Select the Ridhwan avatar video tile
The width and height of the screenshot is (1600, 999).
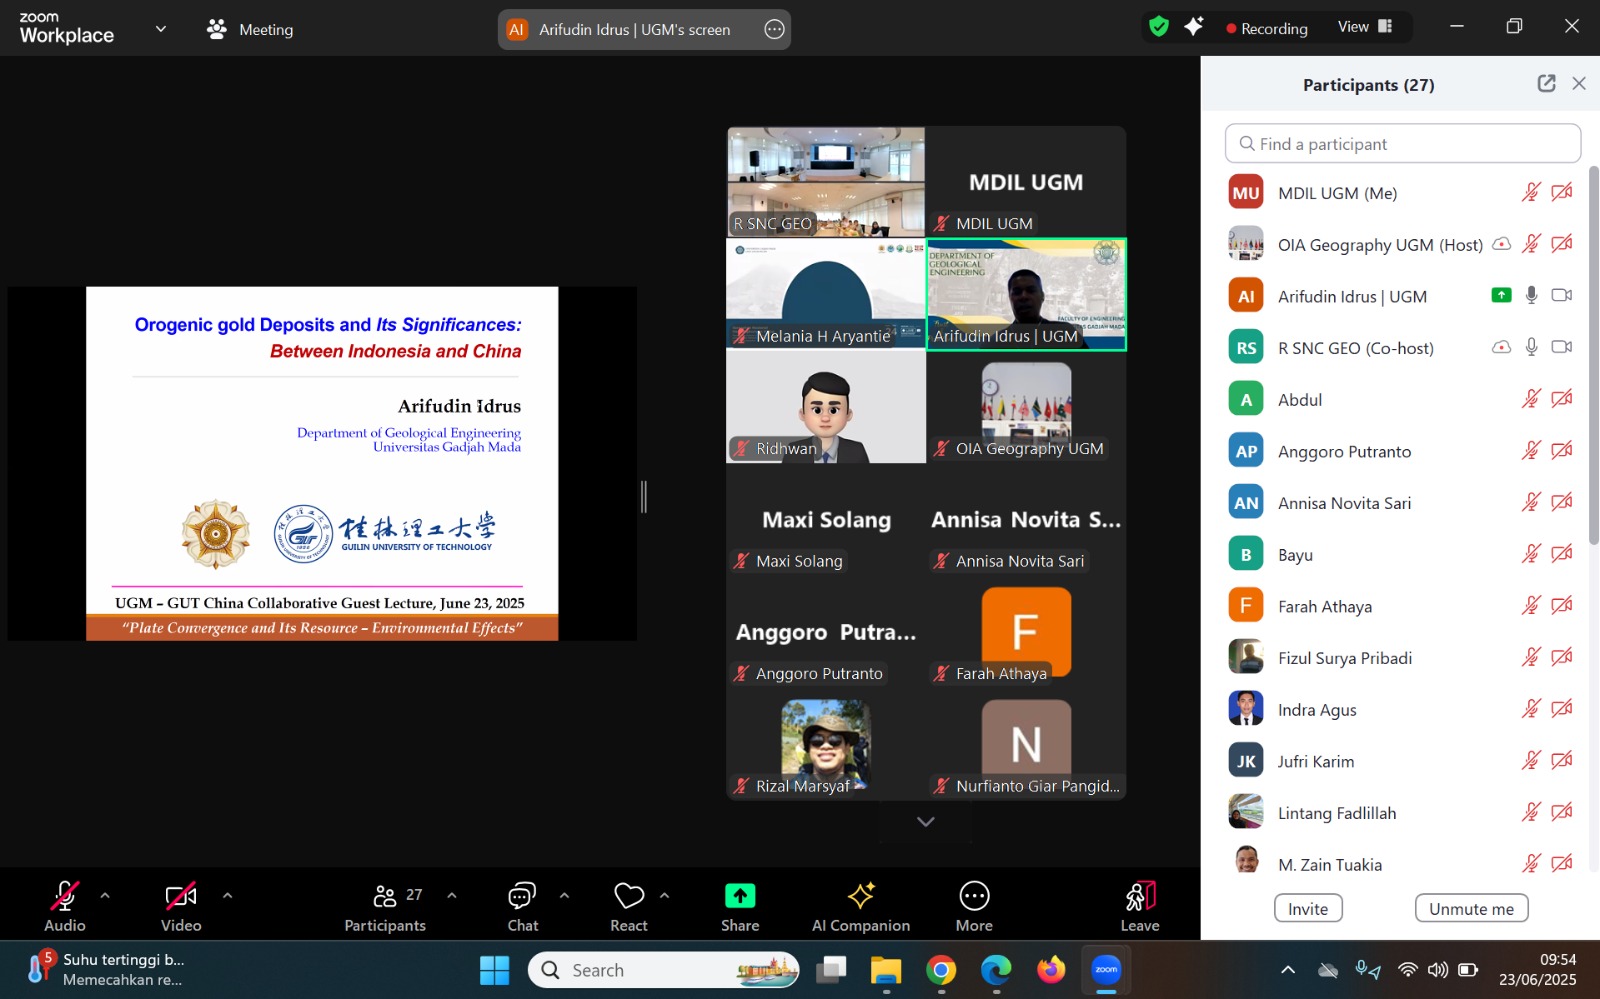click(x=826, y=406)
